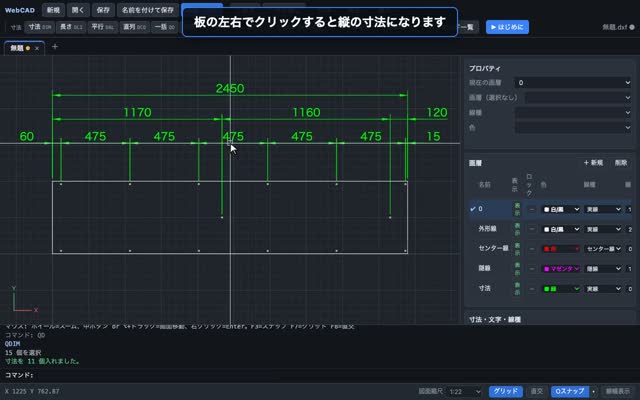The width and height of the screenshot is (640, 400).
Task: Open linetype dropdown for 外形線 layer
Action: (603, 229)
